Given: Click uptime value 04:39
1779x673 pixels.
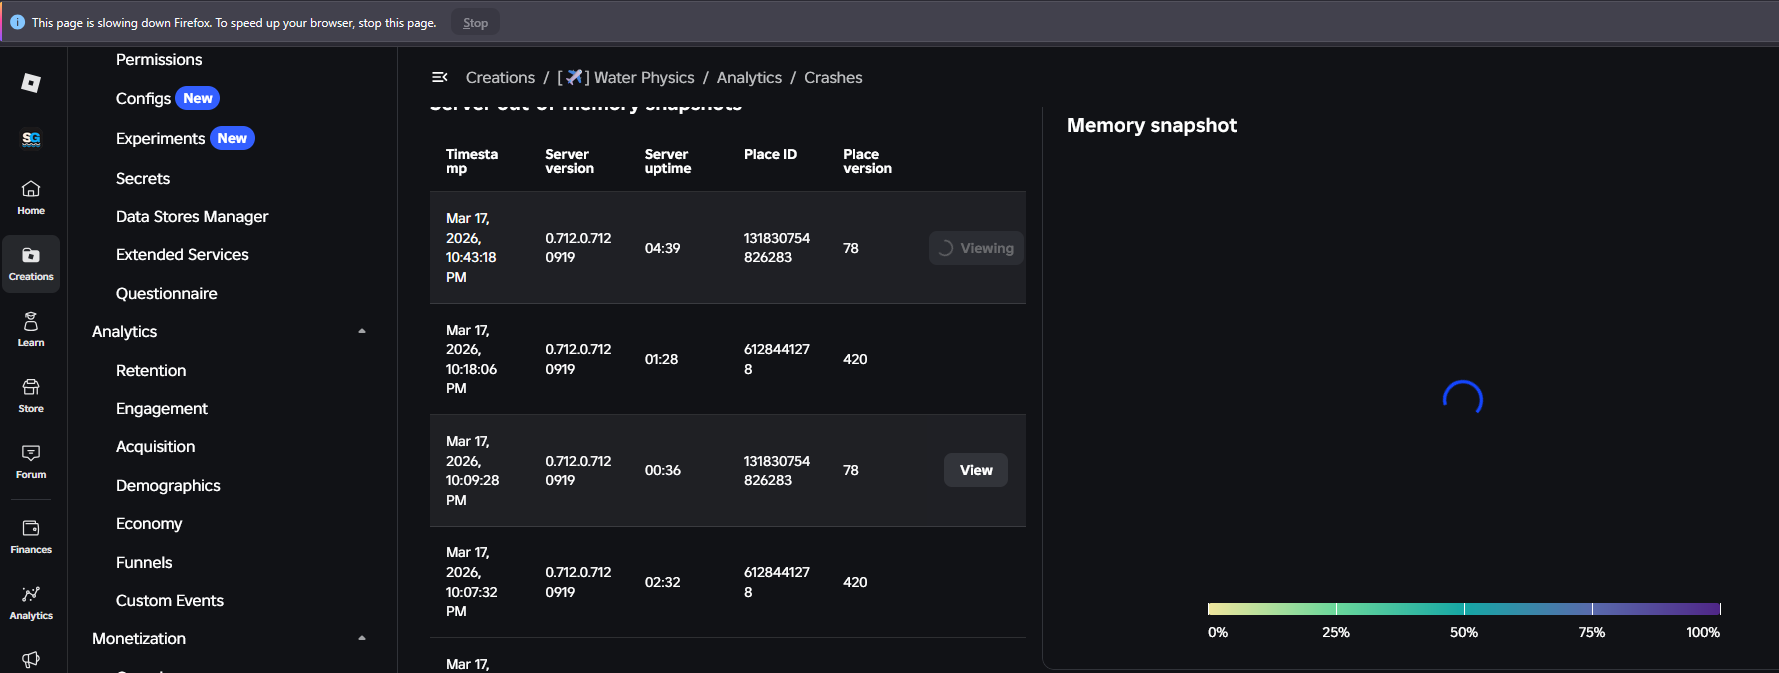Looking at the screenshot, I should coord(662,248).
